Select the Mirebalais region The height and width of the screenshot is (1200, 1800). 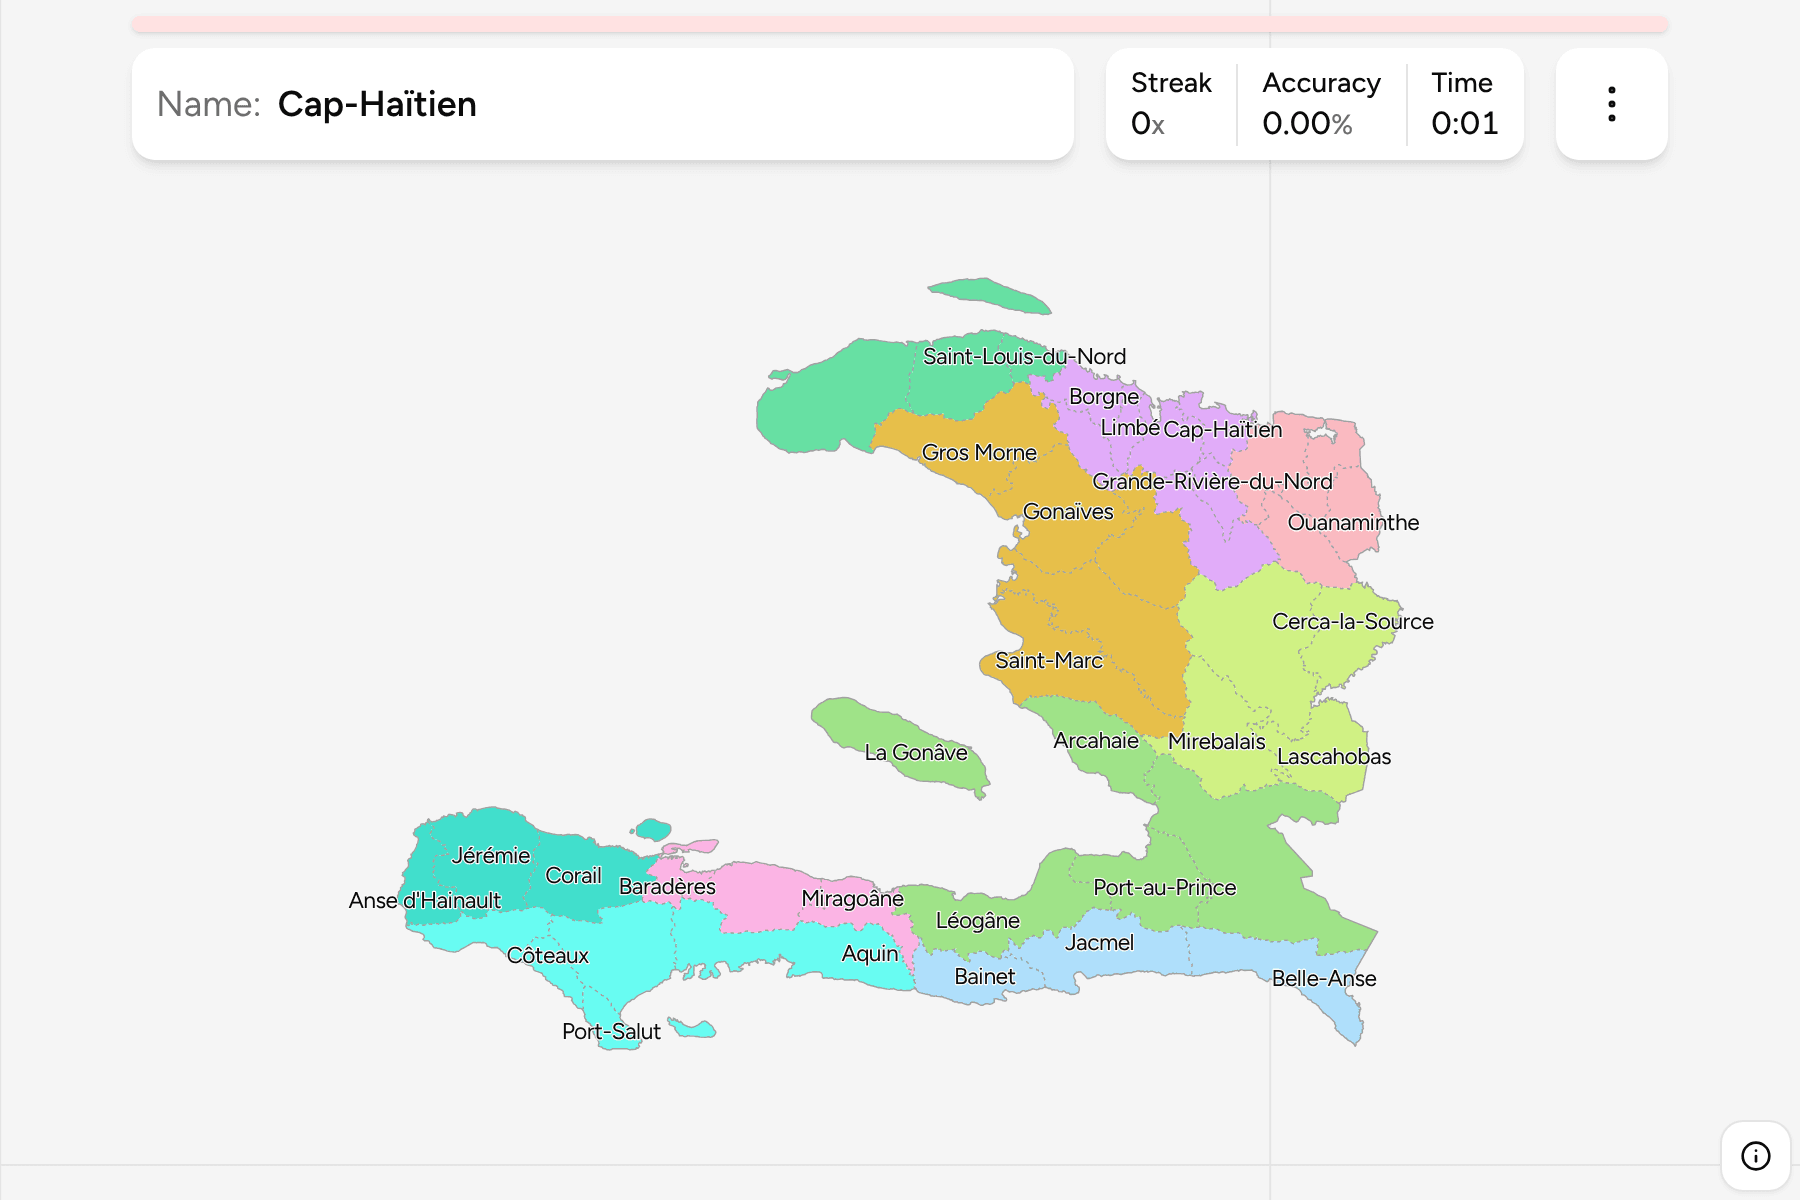pos(1217,742)
